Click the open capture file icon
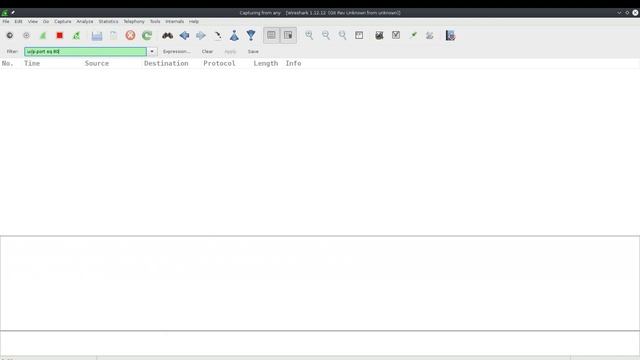This screenshot has height=360, width=640. point(97,36)
